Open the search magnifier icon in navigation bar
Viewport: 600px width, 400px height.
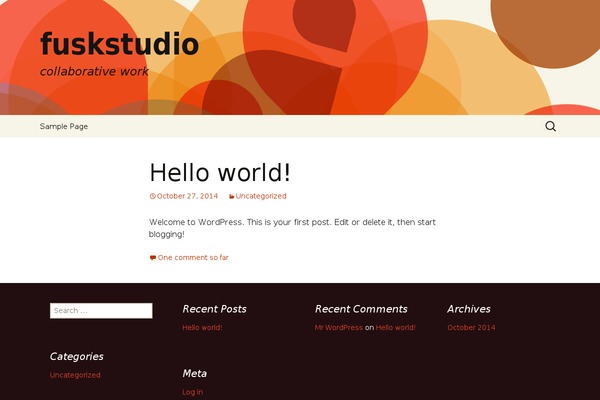coord(550,126)
